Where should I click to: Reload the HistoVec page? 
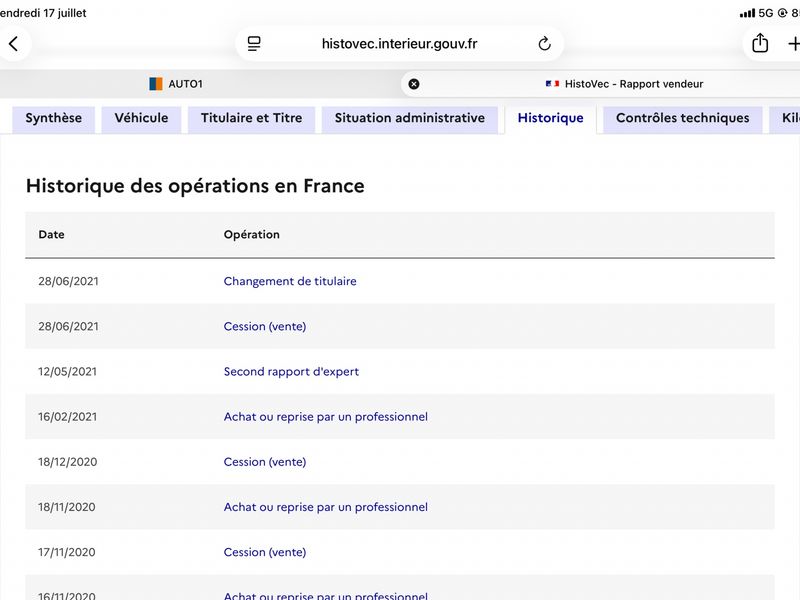[x=544, y=44]
